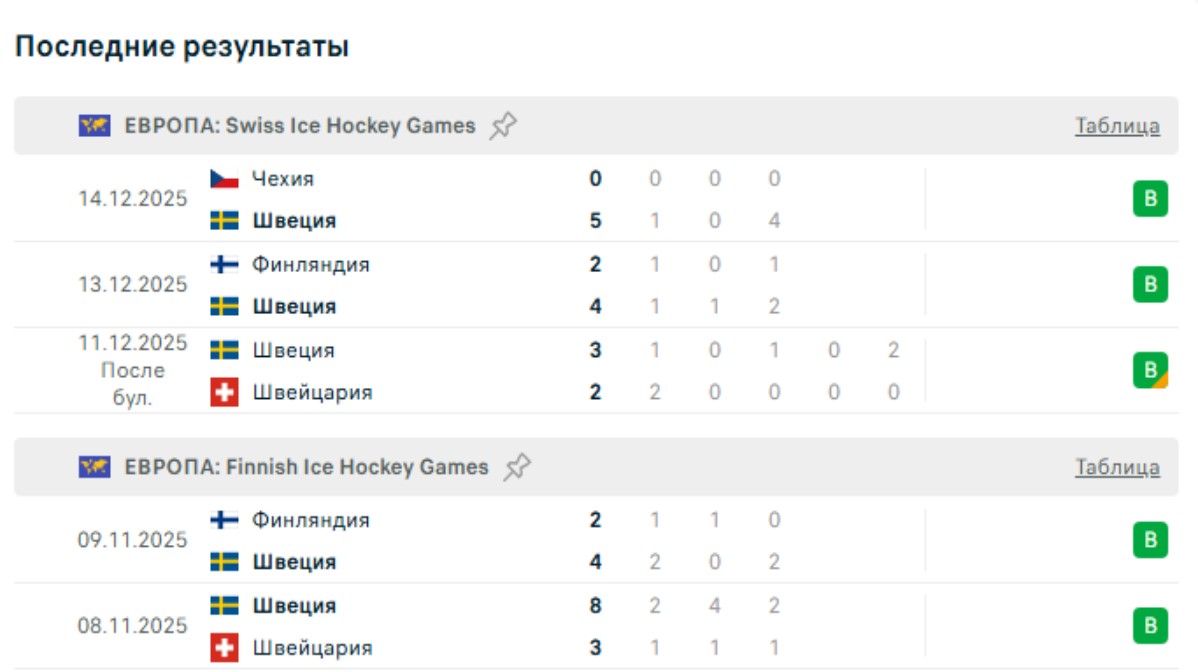Click the shootout win badge for 11.12.2025
Screen dimensions: 1198x672
point(1150,371)
